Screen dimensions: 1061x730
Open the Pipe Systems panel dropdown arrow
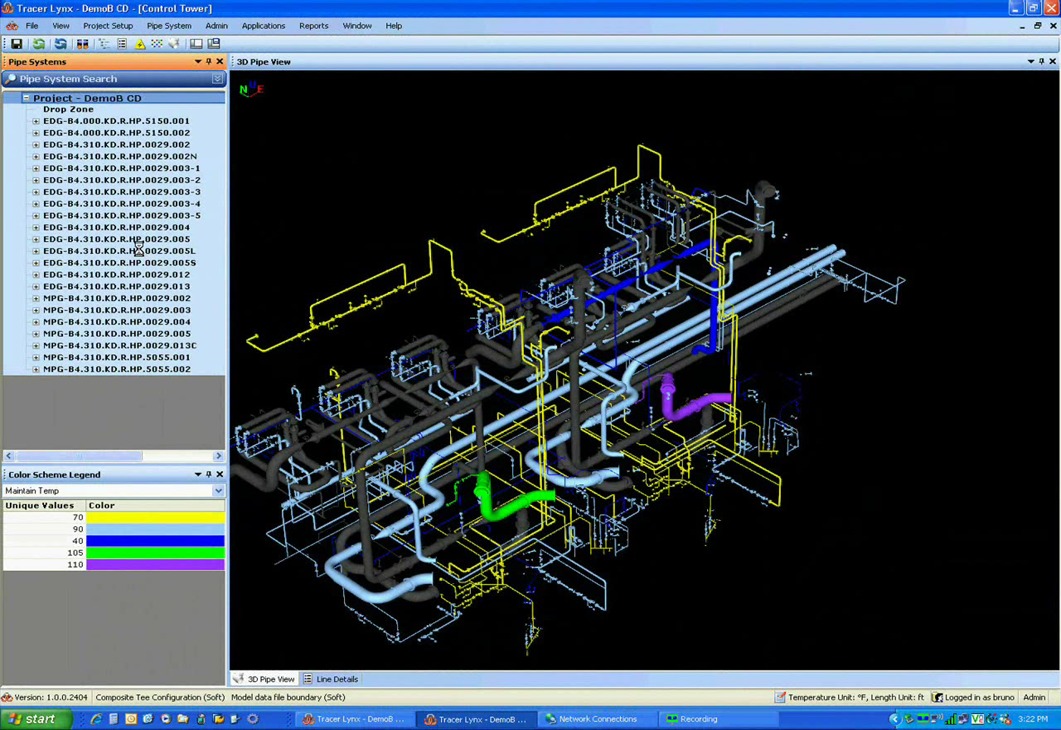[198, 62]
